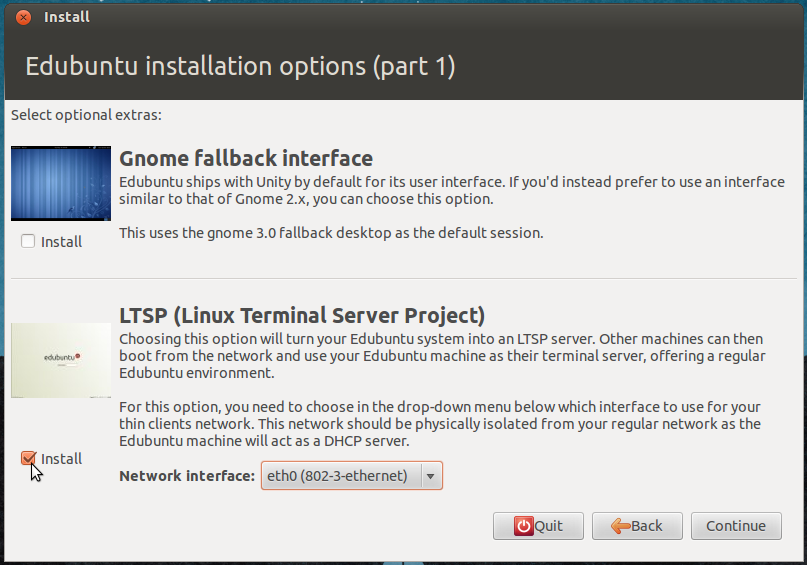Screen dimensions: 807x565
Task: Close the Install window
Action: click(x=24, y=17)
